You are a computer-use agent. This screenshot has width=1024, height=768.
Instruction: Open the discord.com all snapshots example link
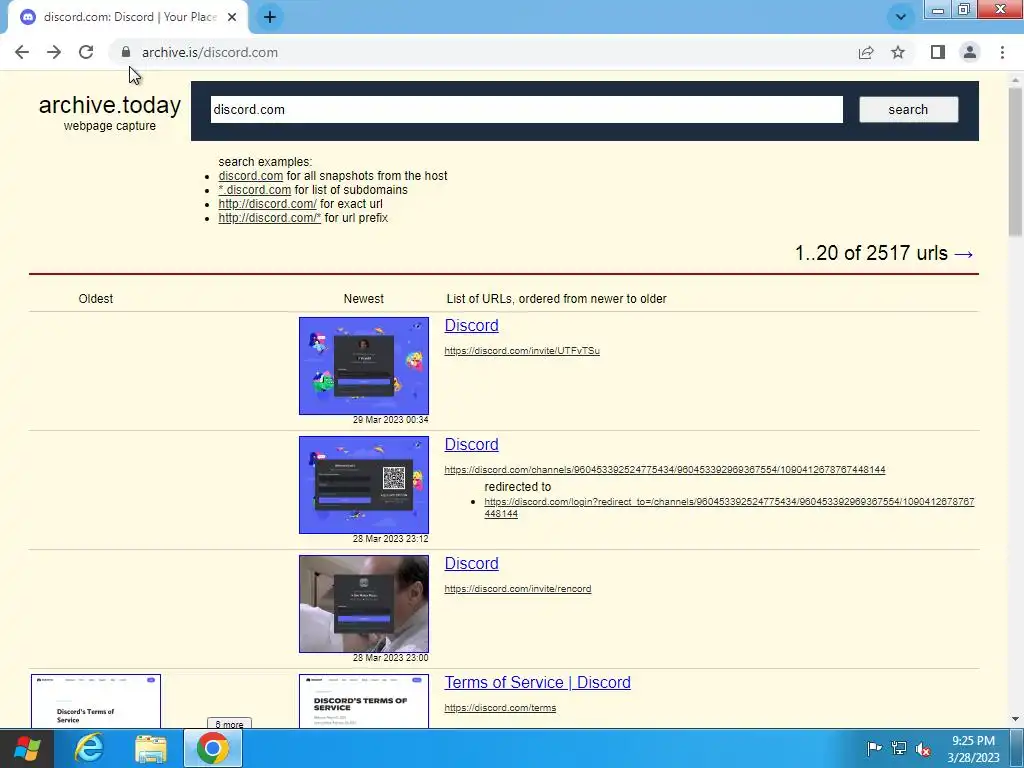click(x=251, y=176)
